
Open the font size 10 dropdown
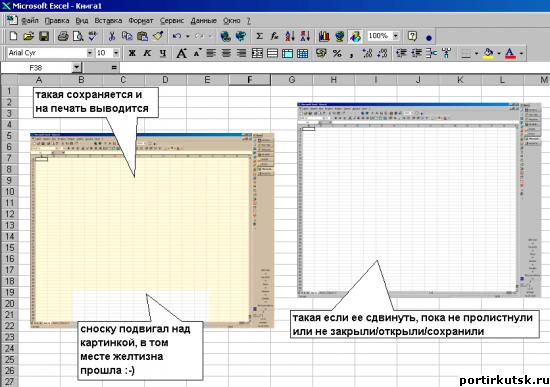[x=116, y=53]
